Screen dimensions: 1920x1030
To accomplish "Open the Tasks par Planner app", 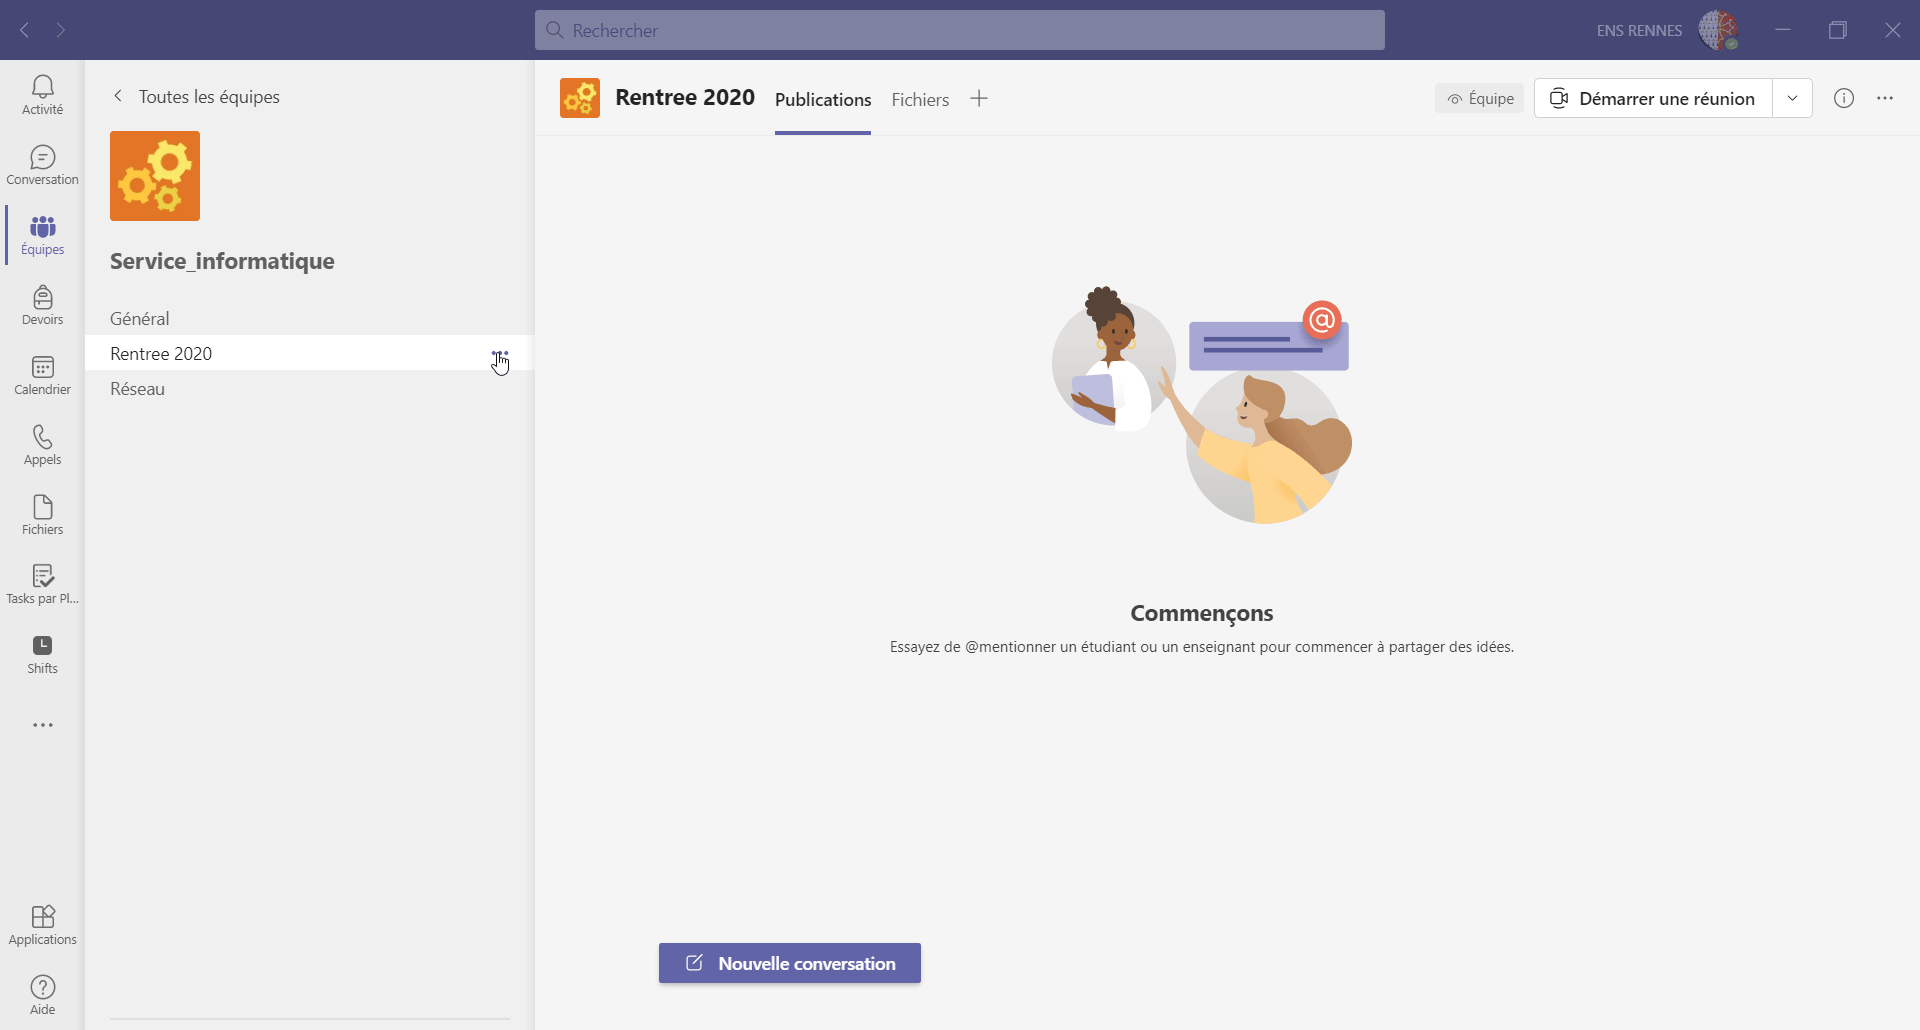I will (x=42, y=584).
